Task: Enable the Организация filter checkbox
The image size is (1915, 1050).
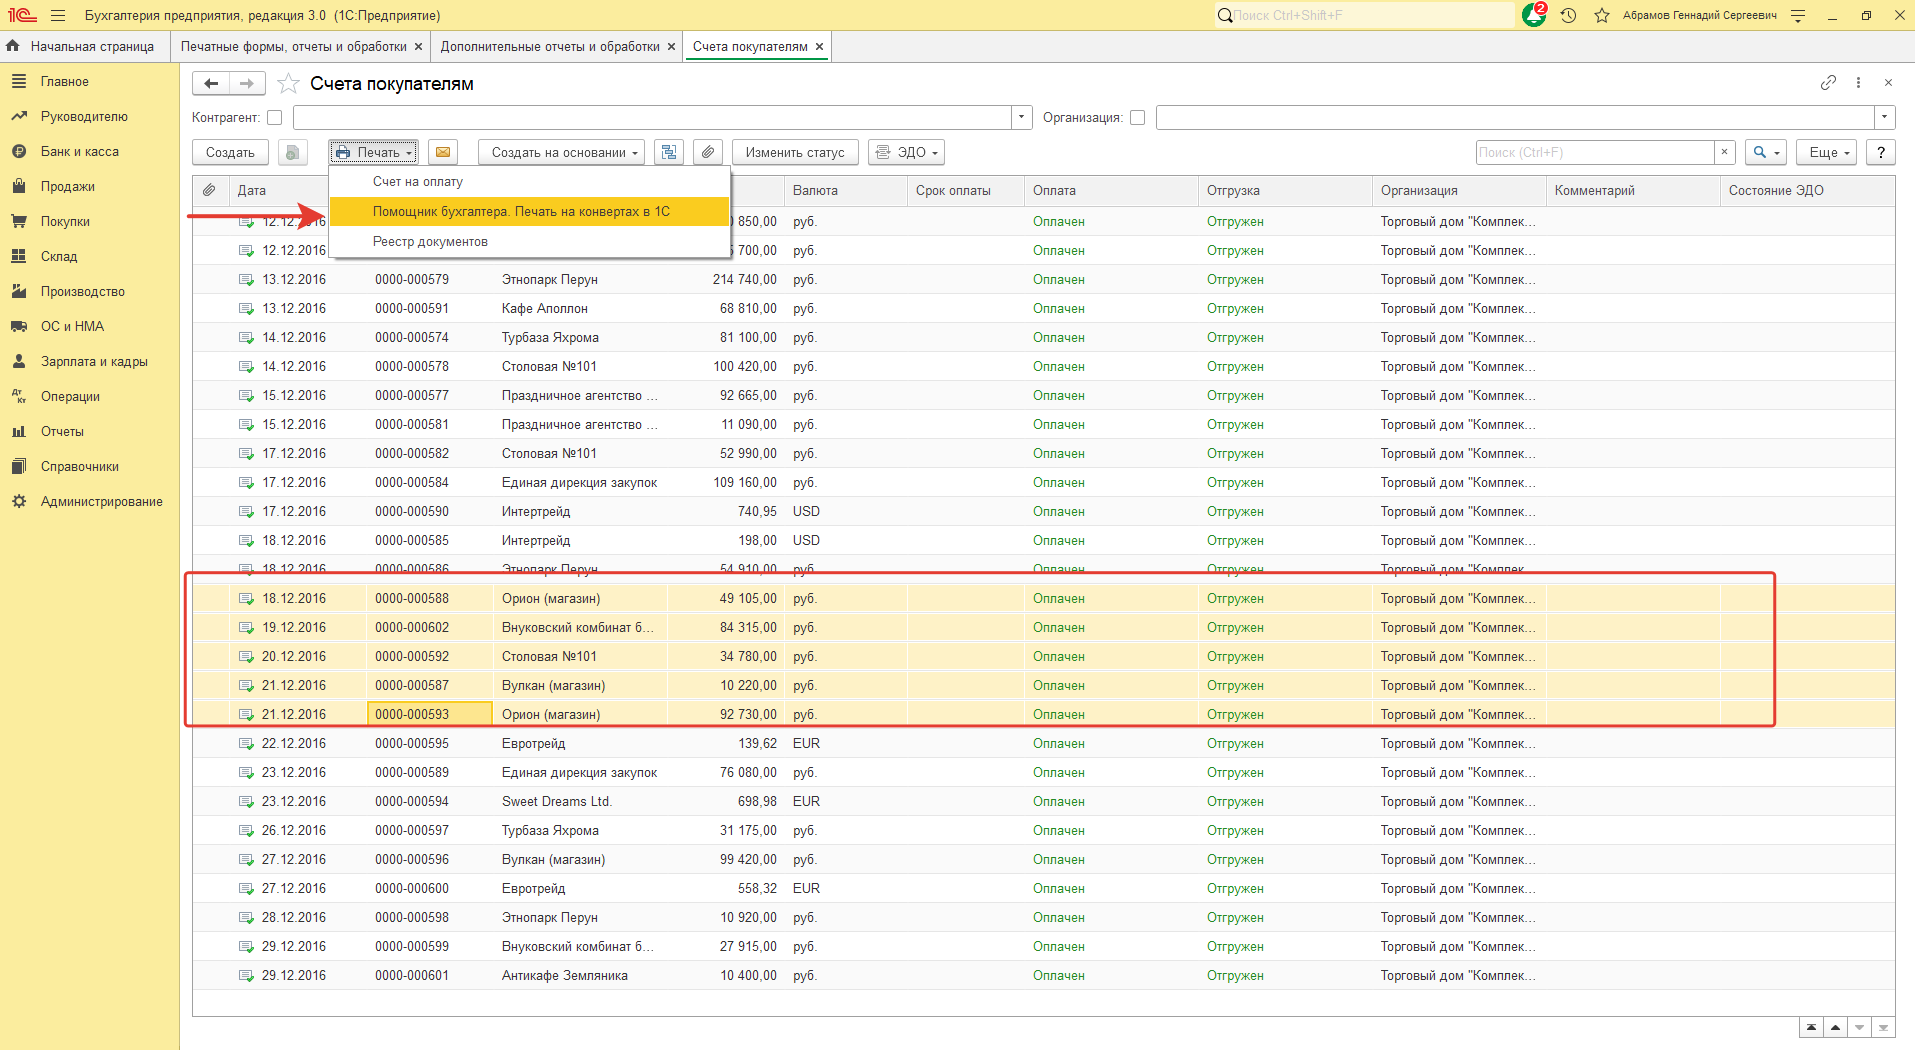Action: point(1137,118)
